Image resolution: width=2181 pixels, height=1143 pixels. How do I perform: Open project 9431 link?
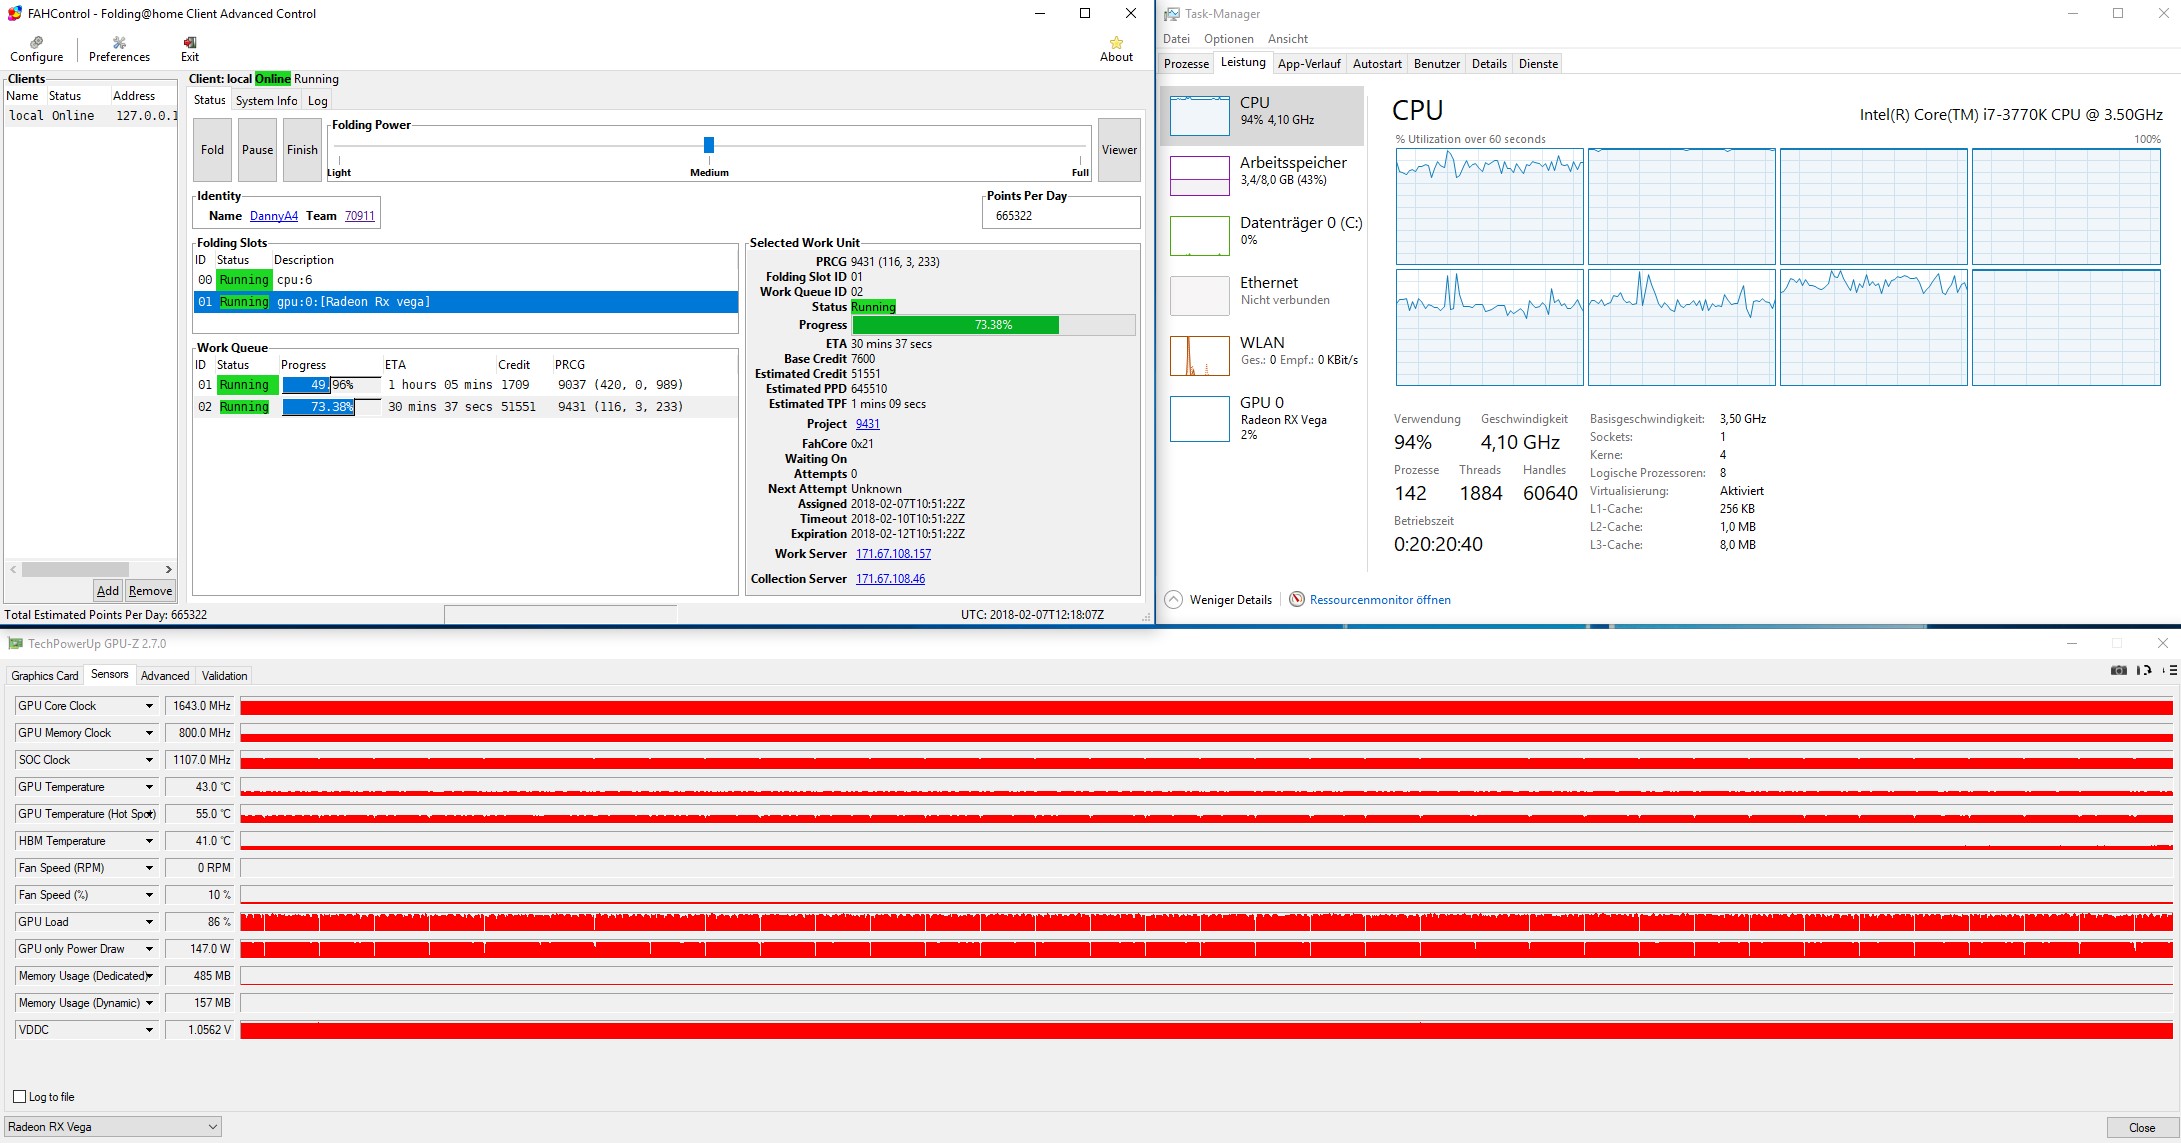pyautogui.click(x=867, y=424)
